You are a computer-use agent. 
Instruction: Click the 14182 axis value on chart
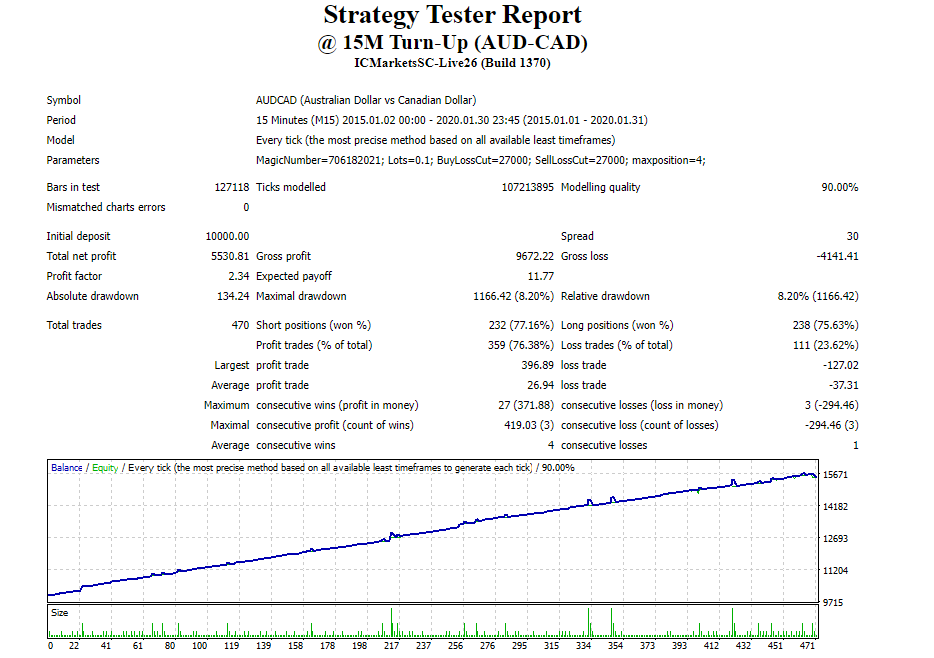835,507
